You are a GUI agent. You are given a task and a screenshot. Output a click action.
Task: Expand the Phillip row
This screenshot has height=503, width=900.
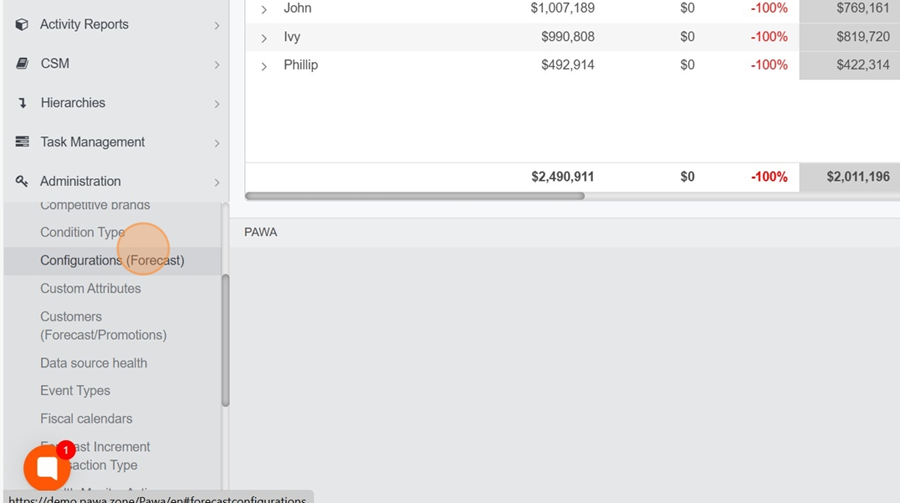[x=264, y=66]
